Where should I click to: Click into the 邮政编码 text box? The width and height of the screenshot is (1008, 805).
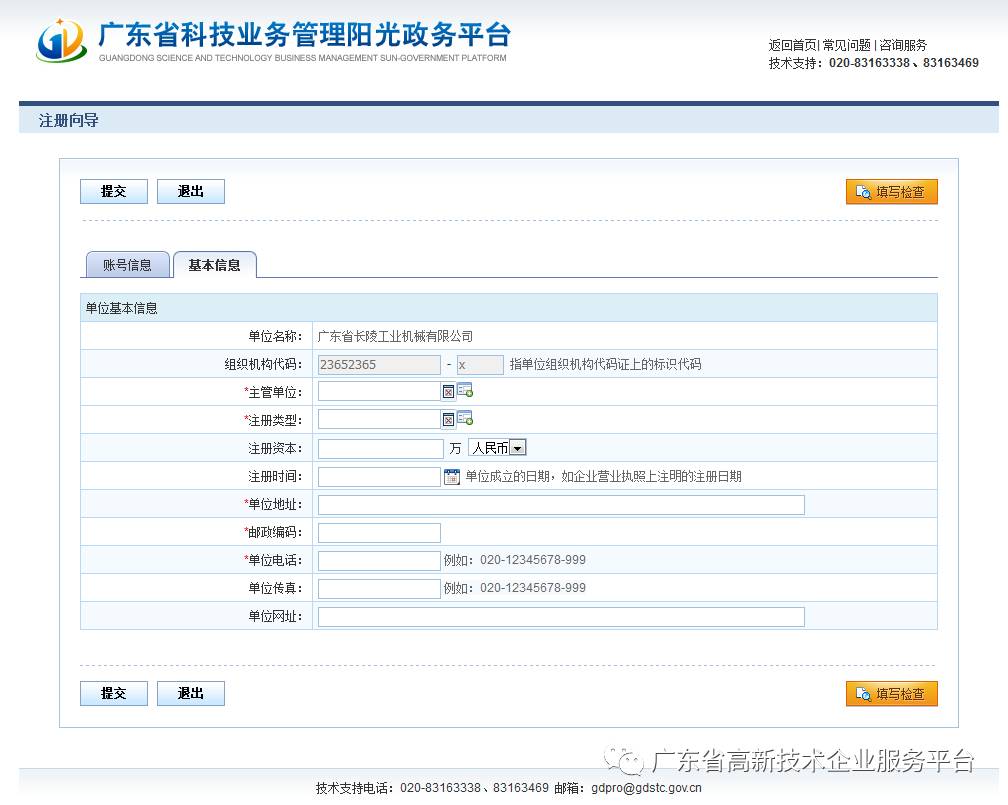379,533
